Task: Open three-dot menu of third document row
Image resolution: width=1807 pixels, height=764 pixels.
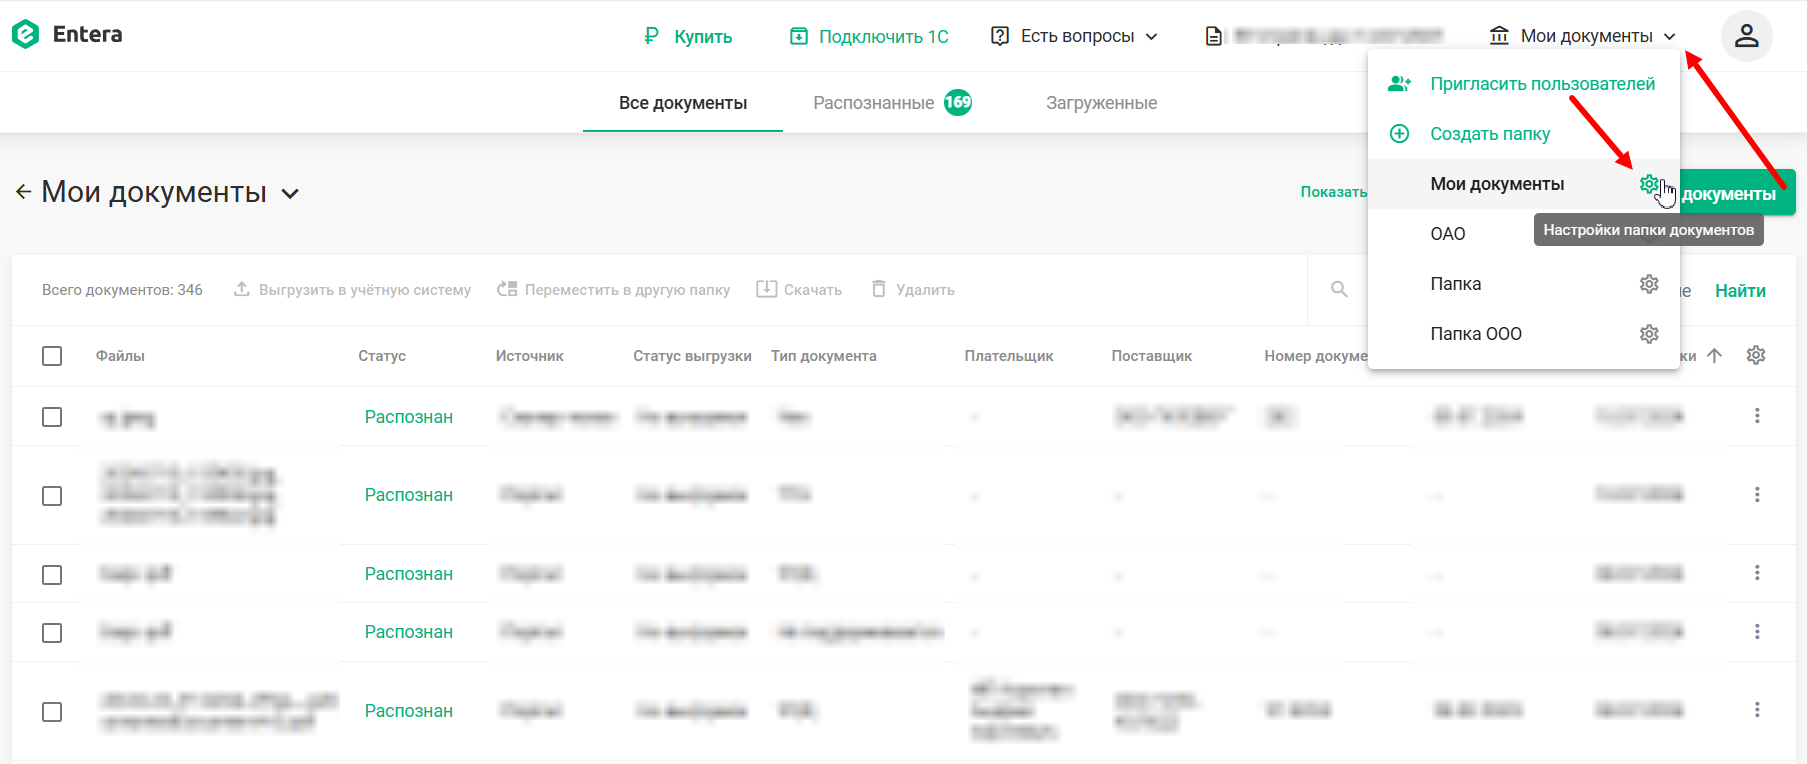Action: point(1757,573)
